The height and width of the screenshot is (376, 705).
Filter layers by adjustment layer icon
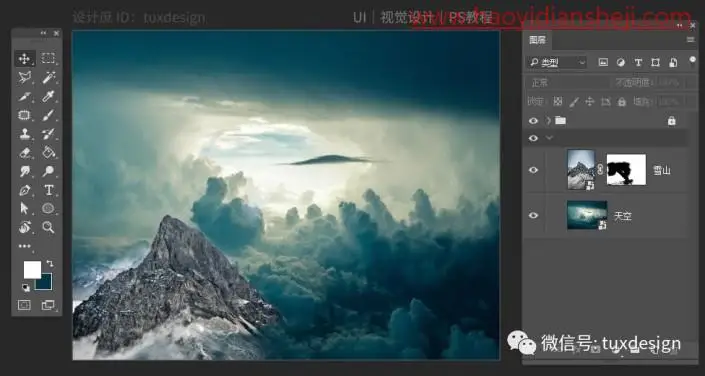coord(620,63)
